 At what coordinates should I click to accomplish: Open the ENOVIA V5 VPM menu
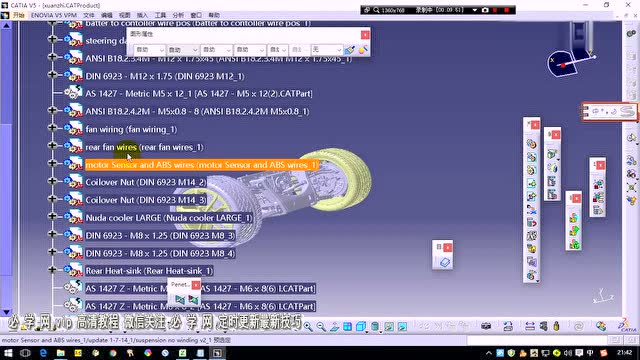pyautogui.click(x=53, y=15)
